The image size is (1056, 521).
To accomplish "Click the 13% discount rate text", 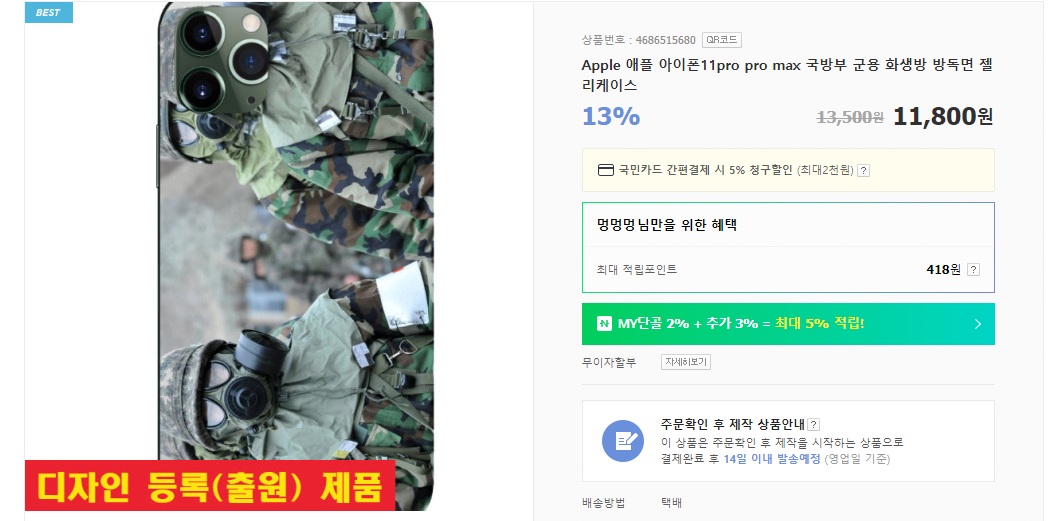I will (611, 116).
